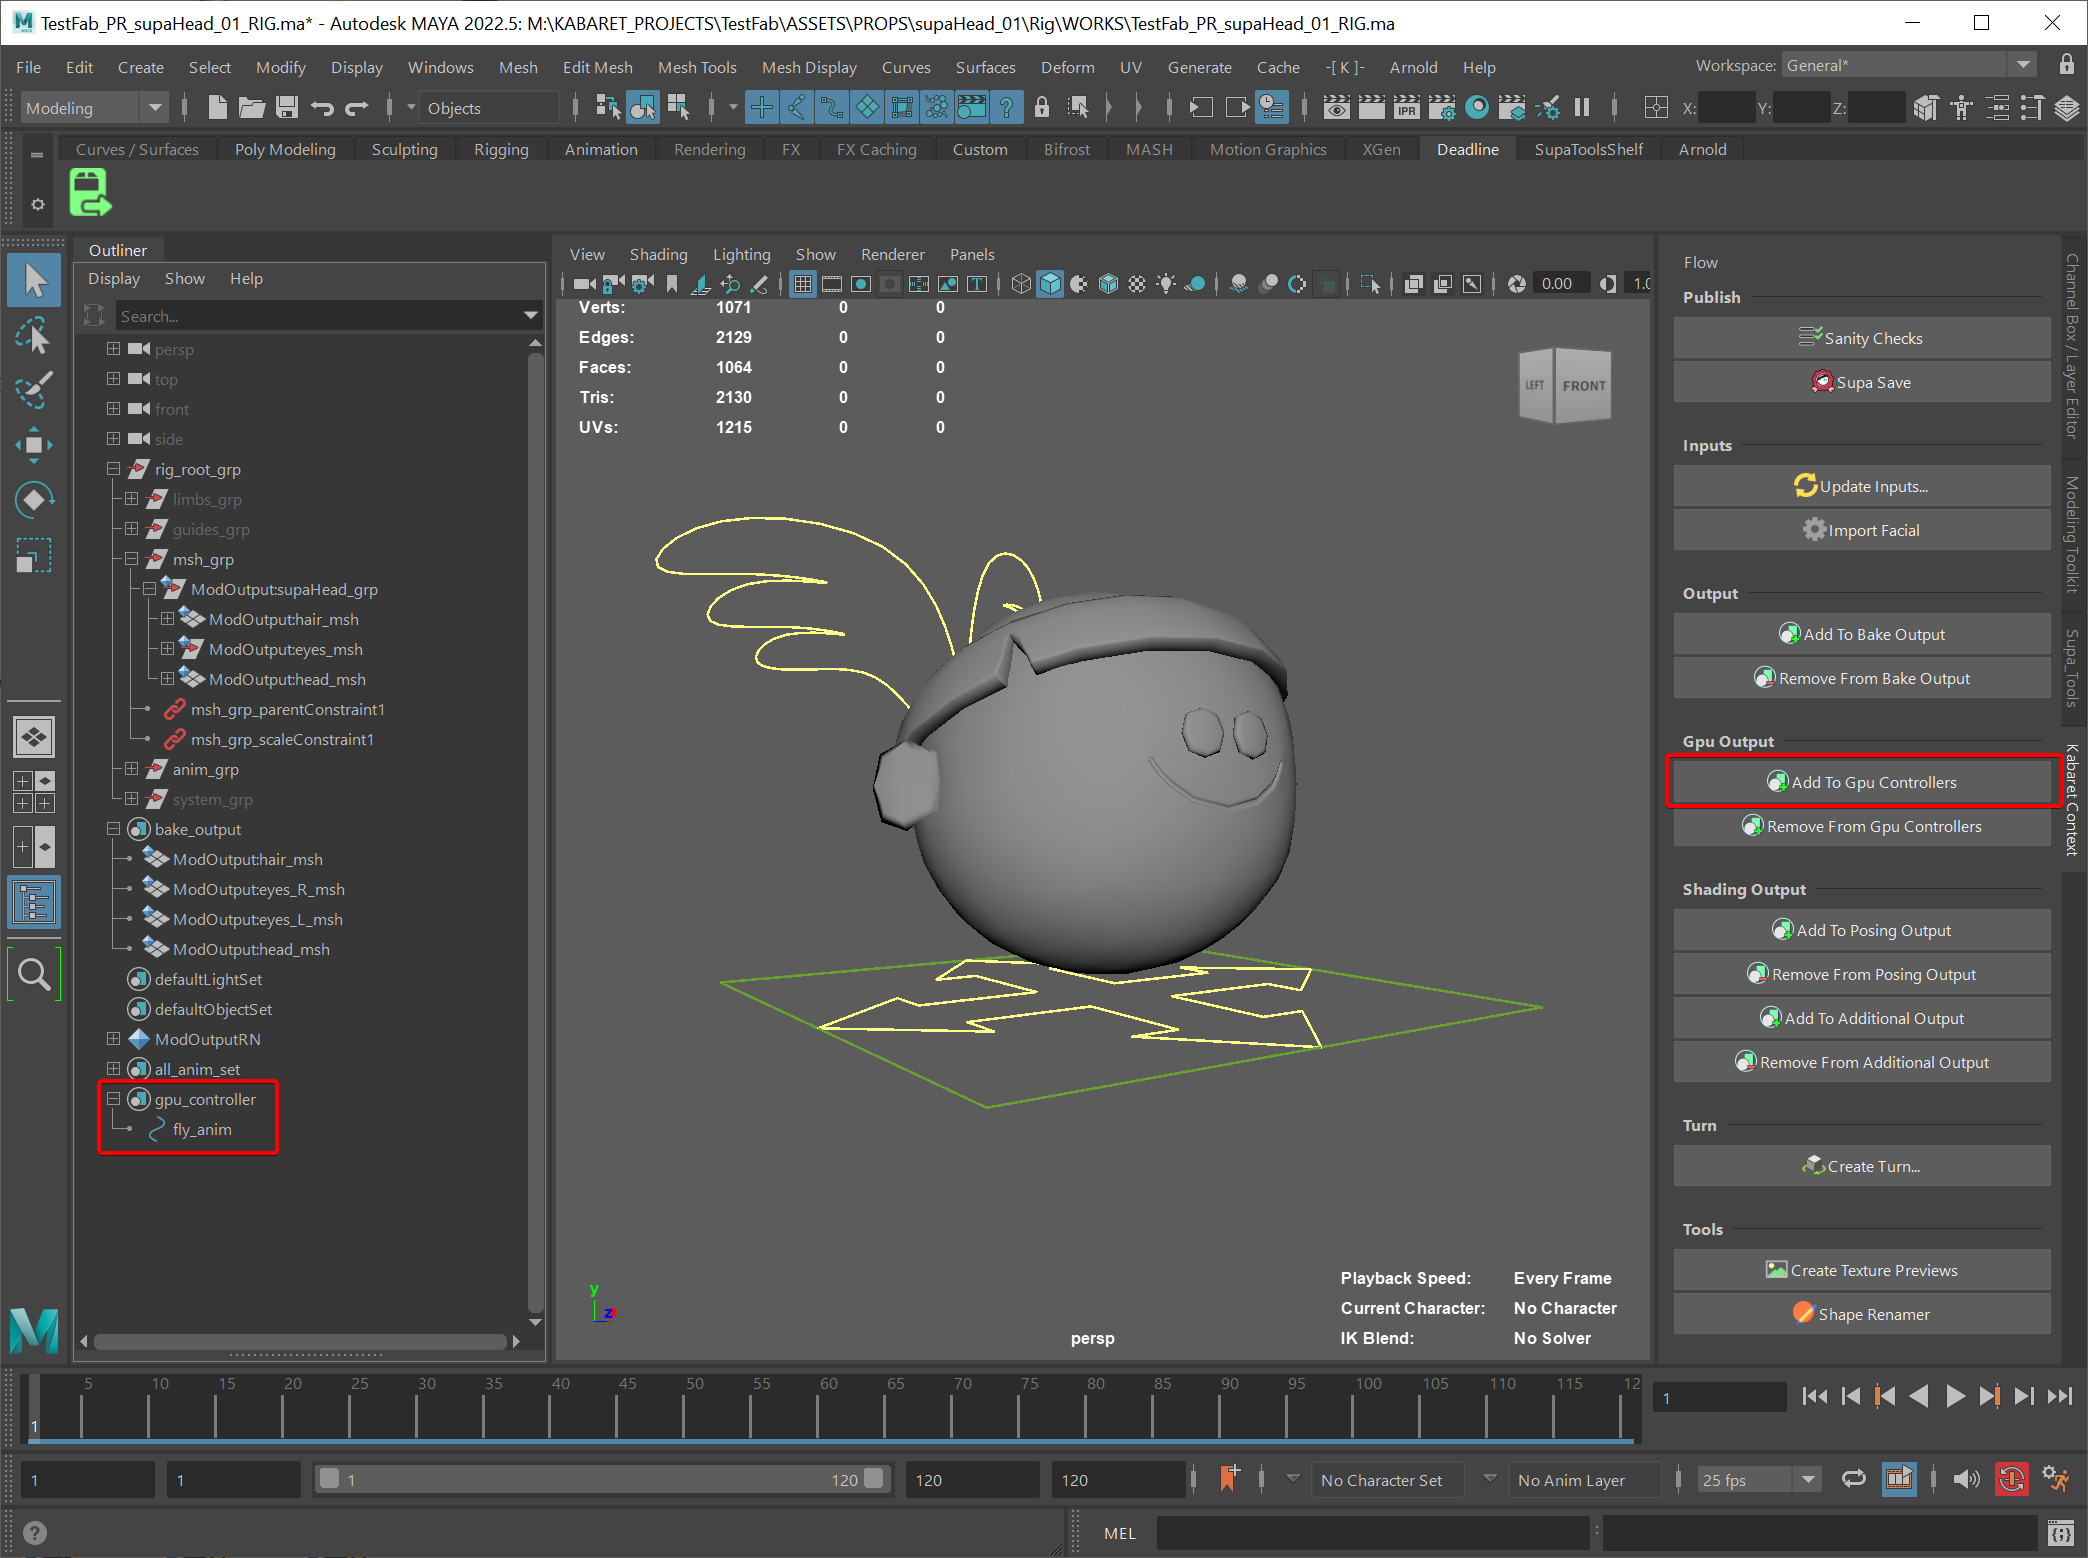Open the IPR render icon

click(x=1406, y=107)
